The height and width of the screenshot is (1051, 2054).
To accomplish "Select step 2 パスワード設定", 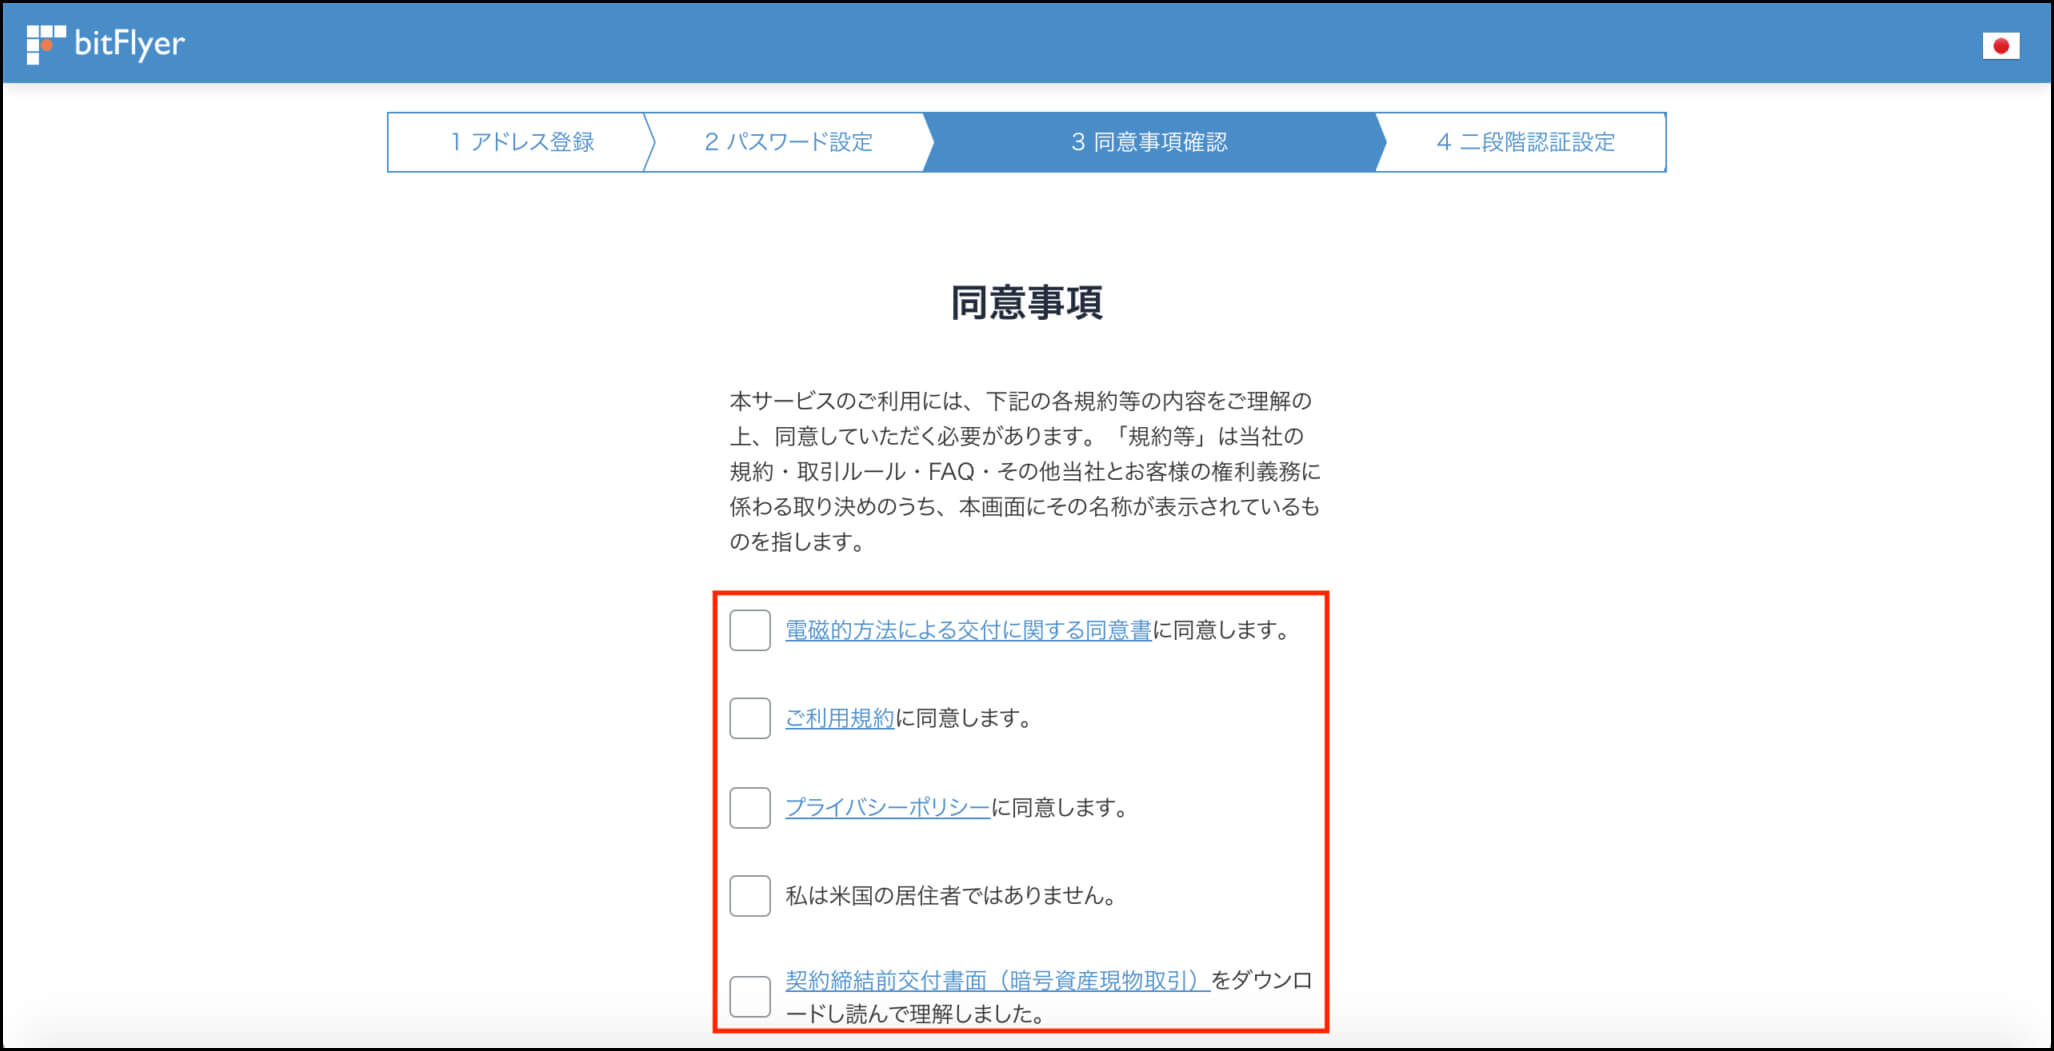I will point(788,142).
